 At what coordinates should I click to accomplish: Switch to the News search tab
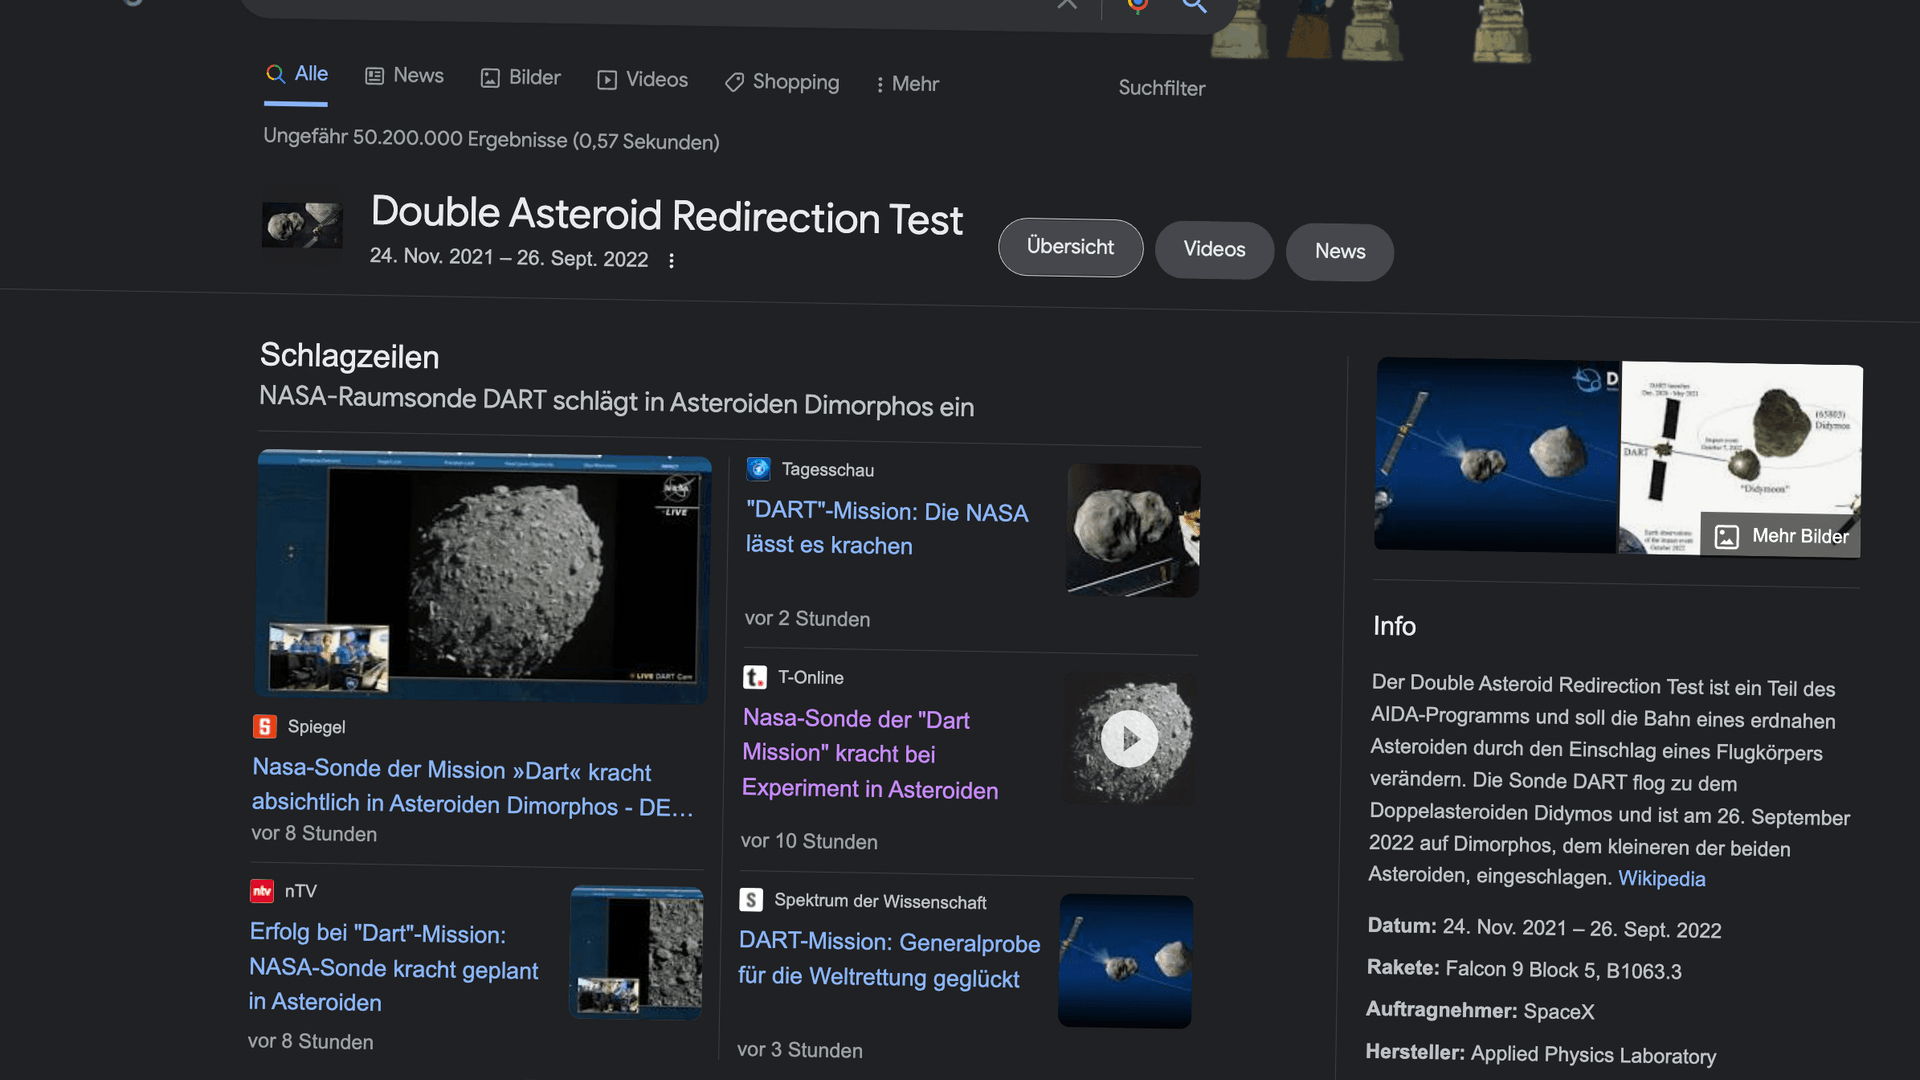click(404, 76)
